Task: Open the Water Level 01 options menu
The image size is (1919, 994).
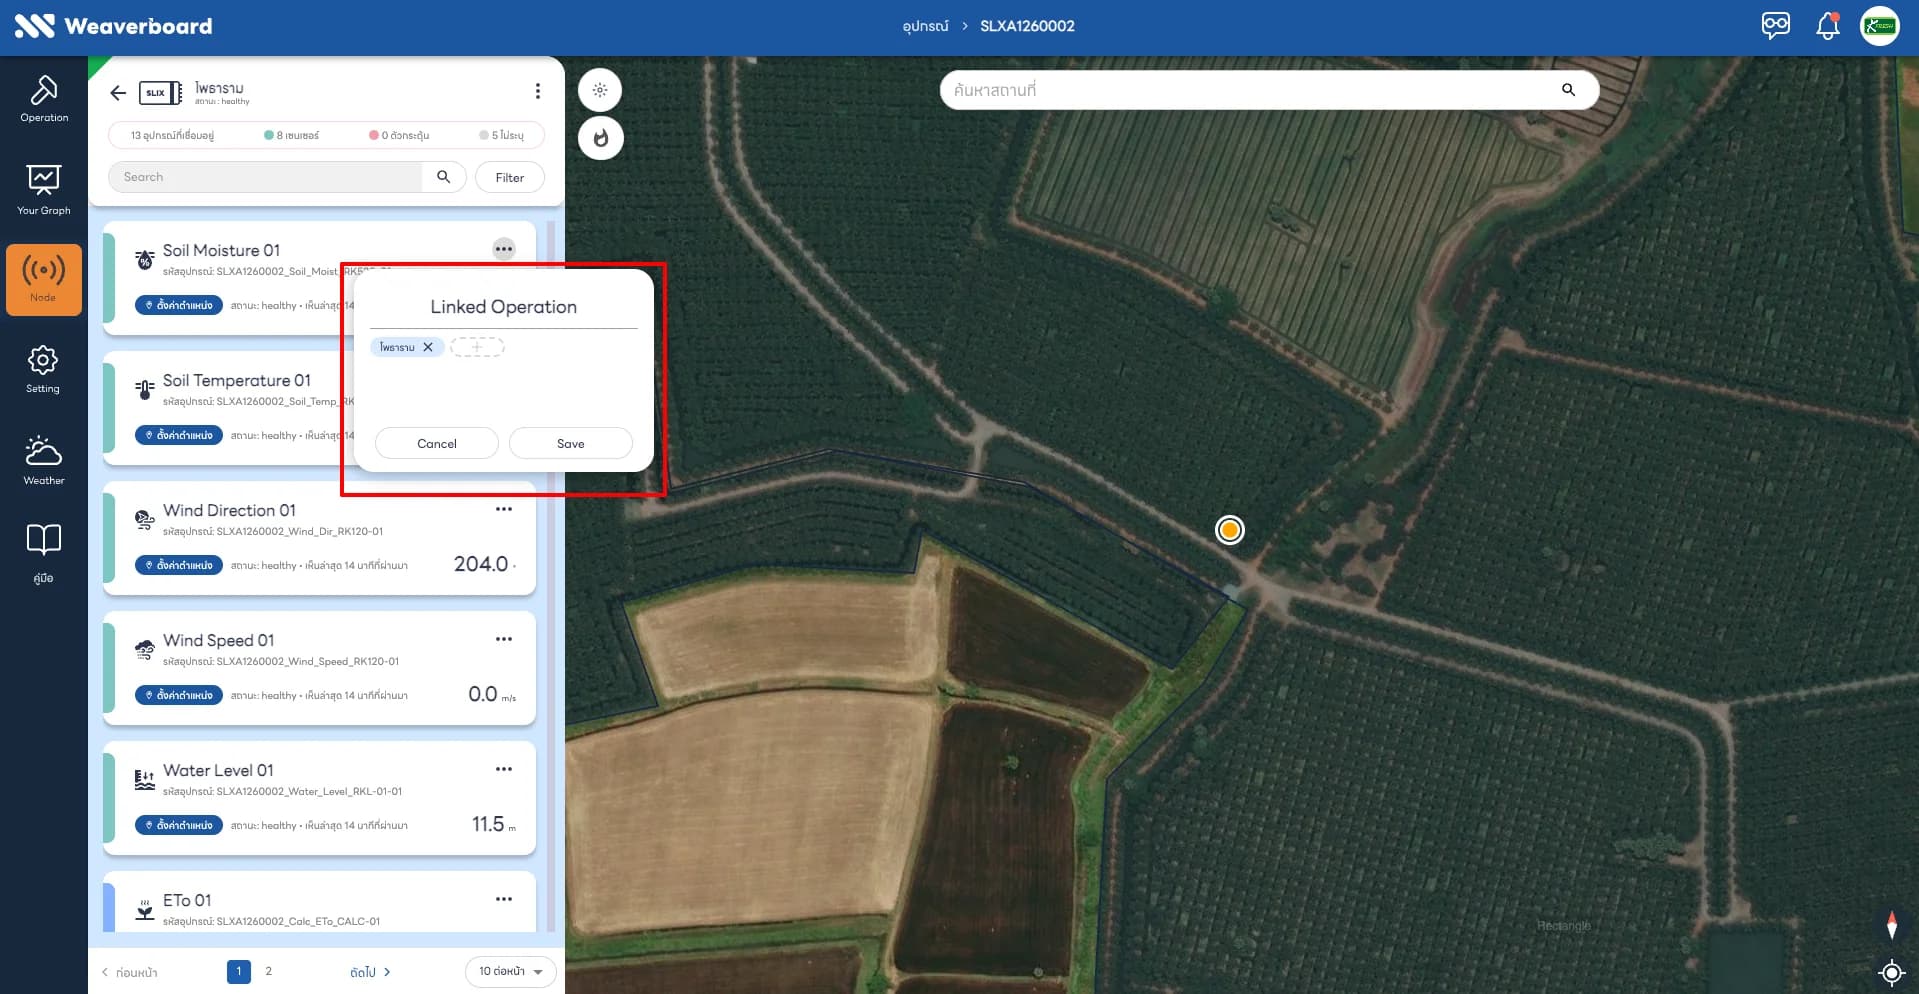Action: (504, 769)
